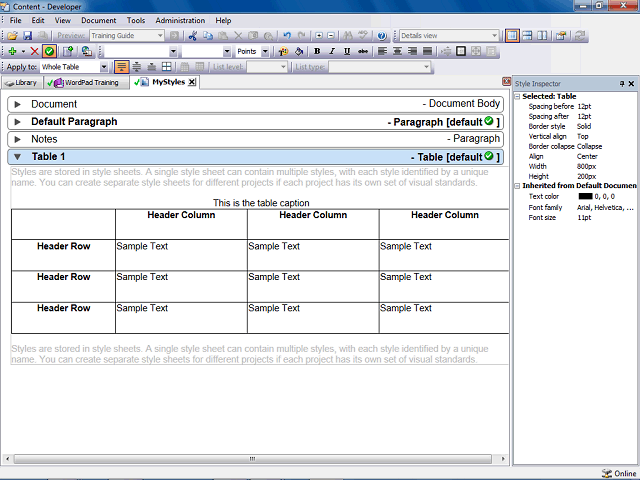640x480 pixels.
Task: Click the paint bucket fill color icon
Action: 299,51
